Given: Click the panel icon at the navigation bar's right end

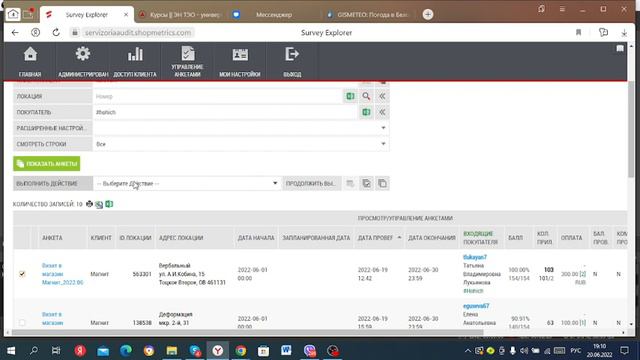Looking at the screenshot, I should [620, 49].
